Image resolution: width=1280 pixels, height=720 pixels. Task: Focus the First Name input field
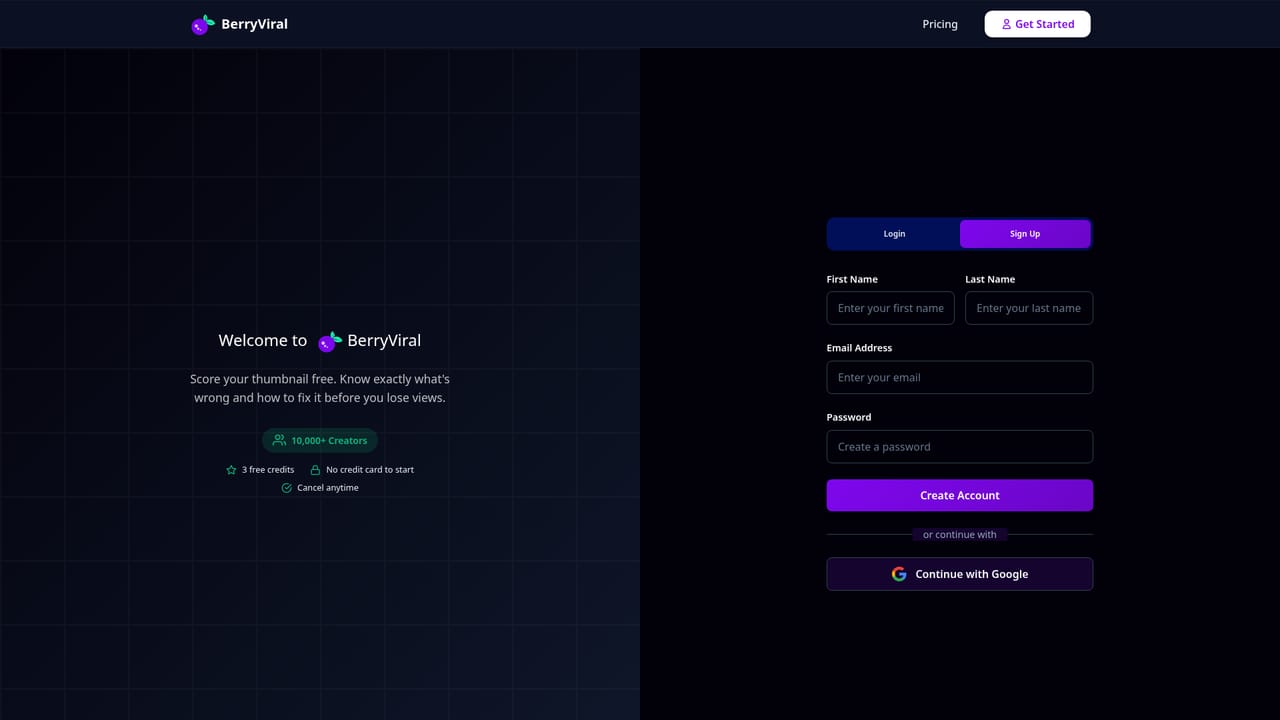tap(891, 308)
